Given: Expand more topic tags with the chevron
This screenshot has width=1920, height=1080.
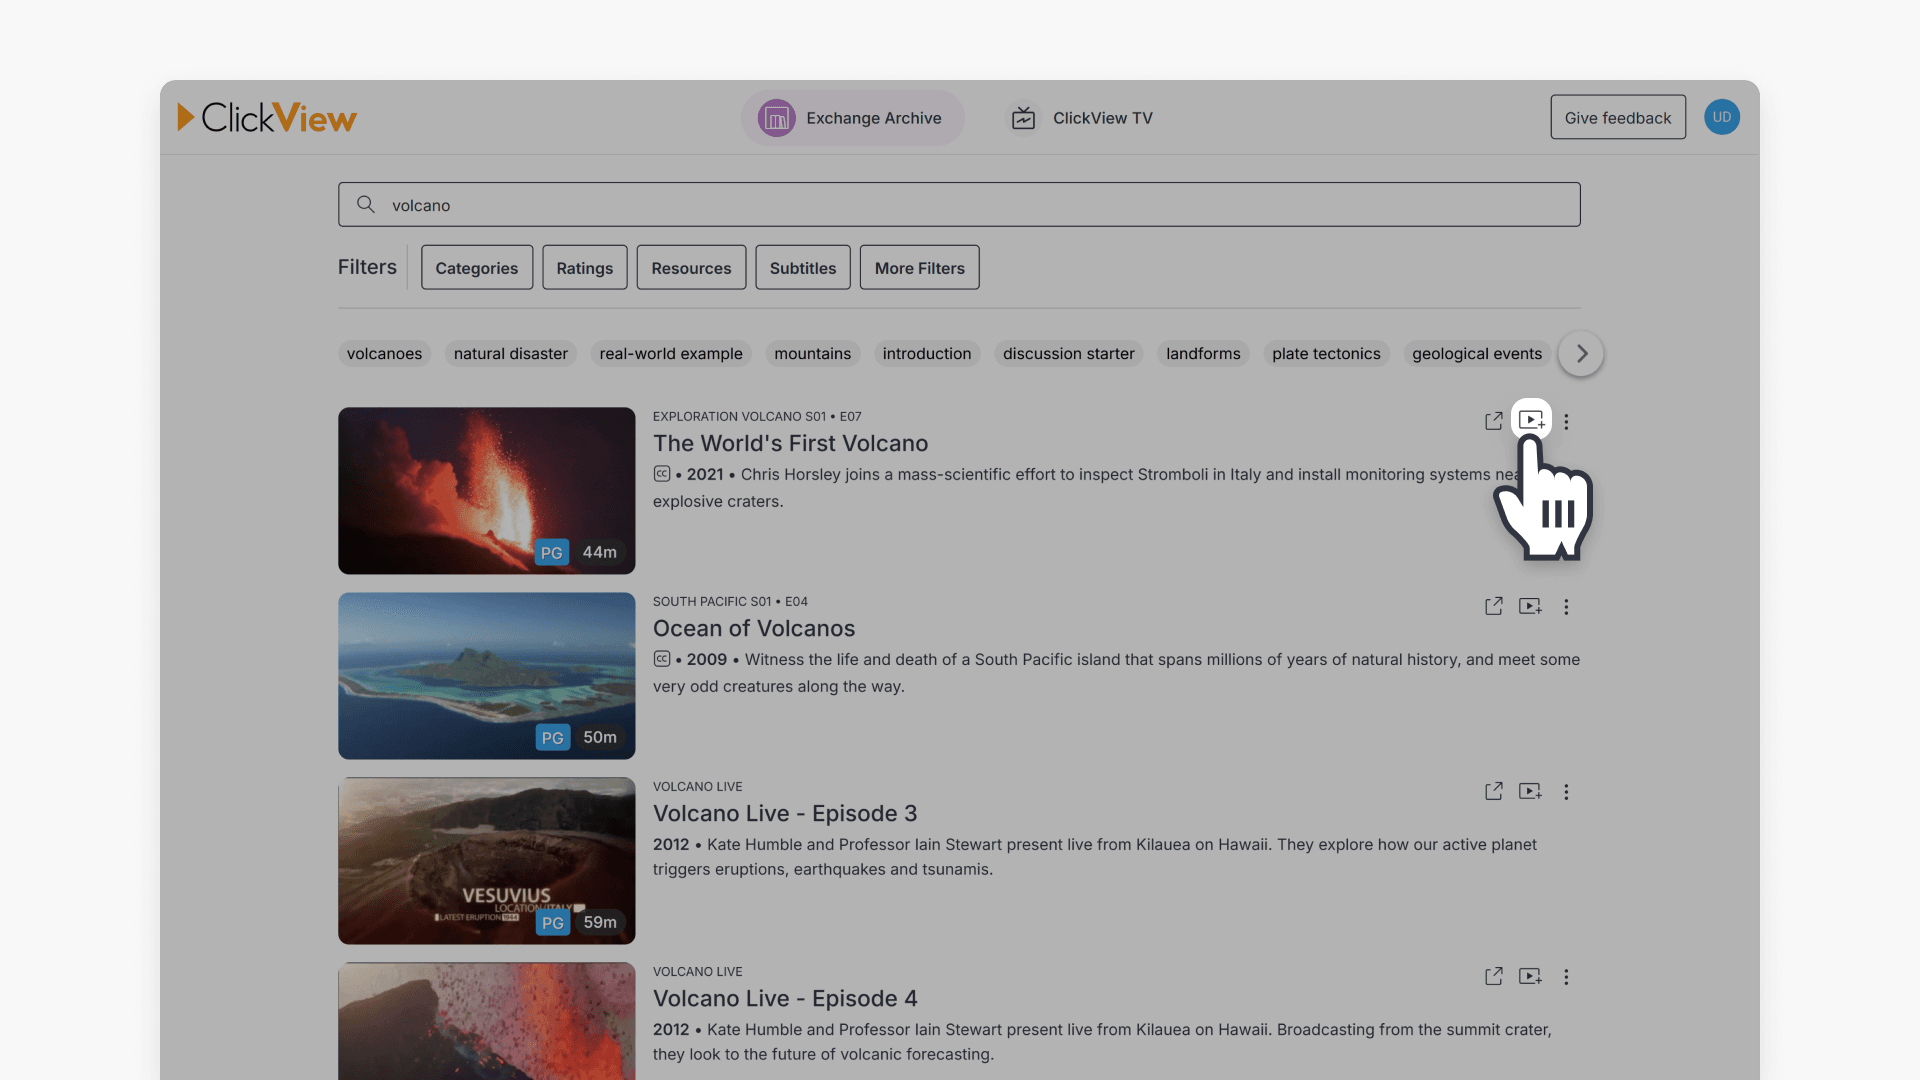Looking at the screenshot, I should click(1580, 353).
